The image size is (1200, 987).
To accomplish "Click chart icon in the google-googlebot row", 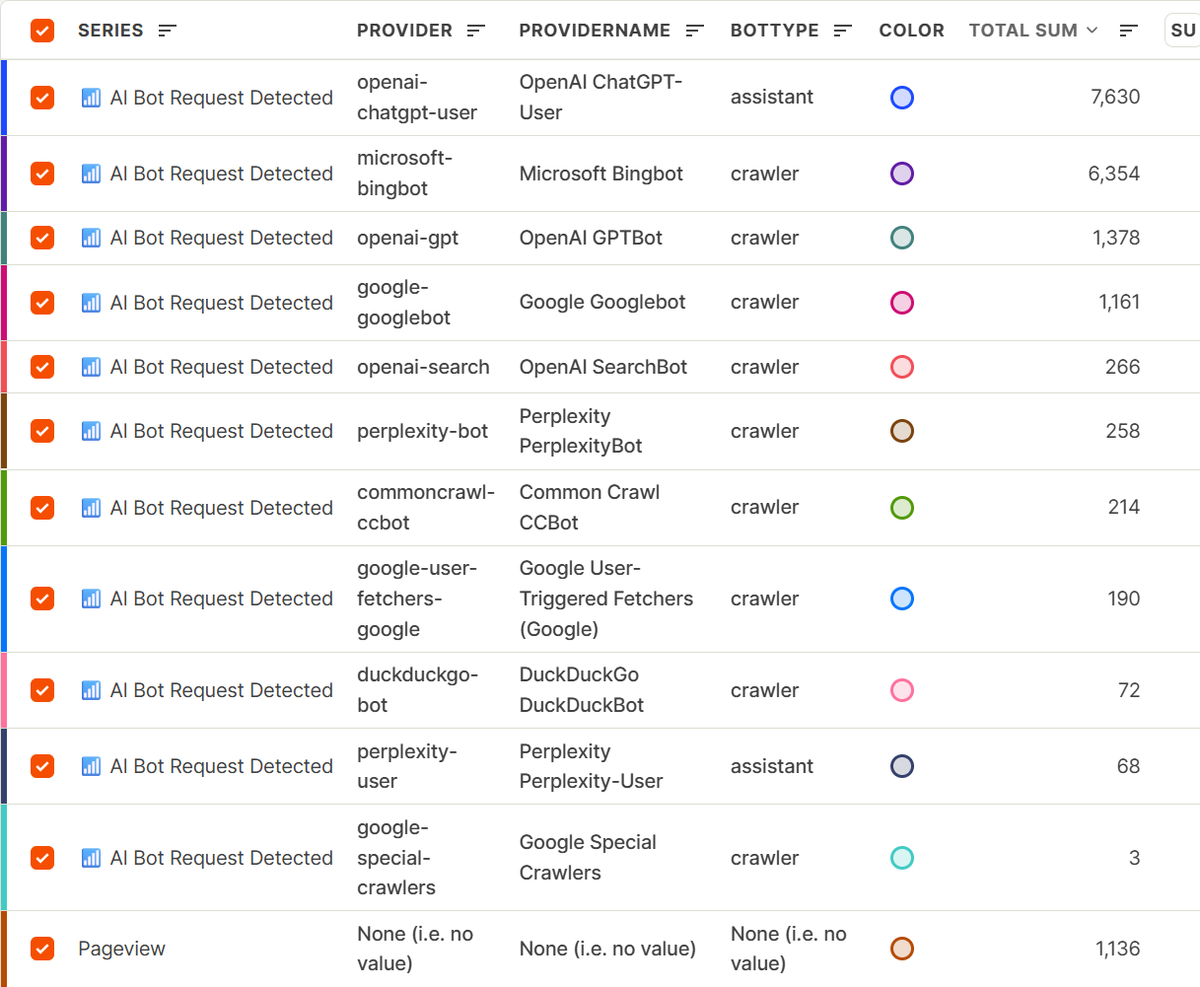I will 91,303.
